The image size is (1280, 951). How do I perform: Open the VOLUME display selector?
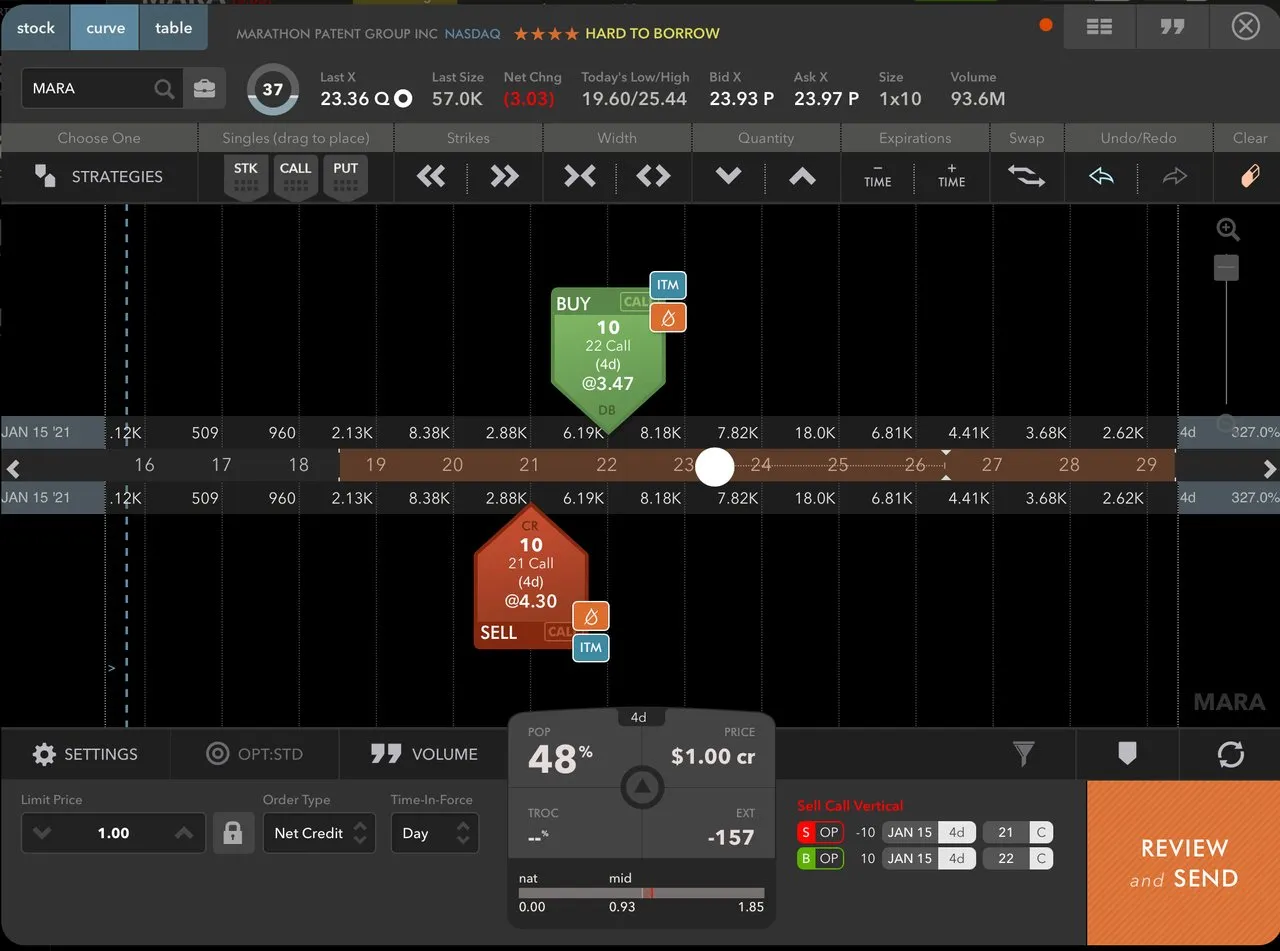pos(424,754)
